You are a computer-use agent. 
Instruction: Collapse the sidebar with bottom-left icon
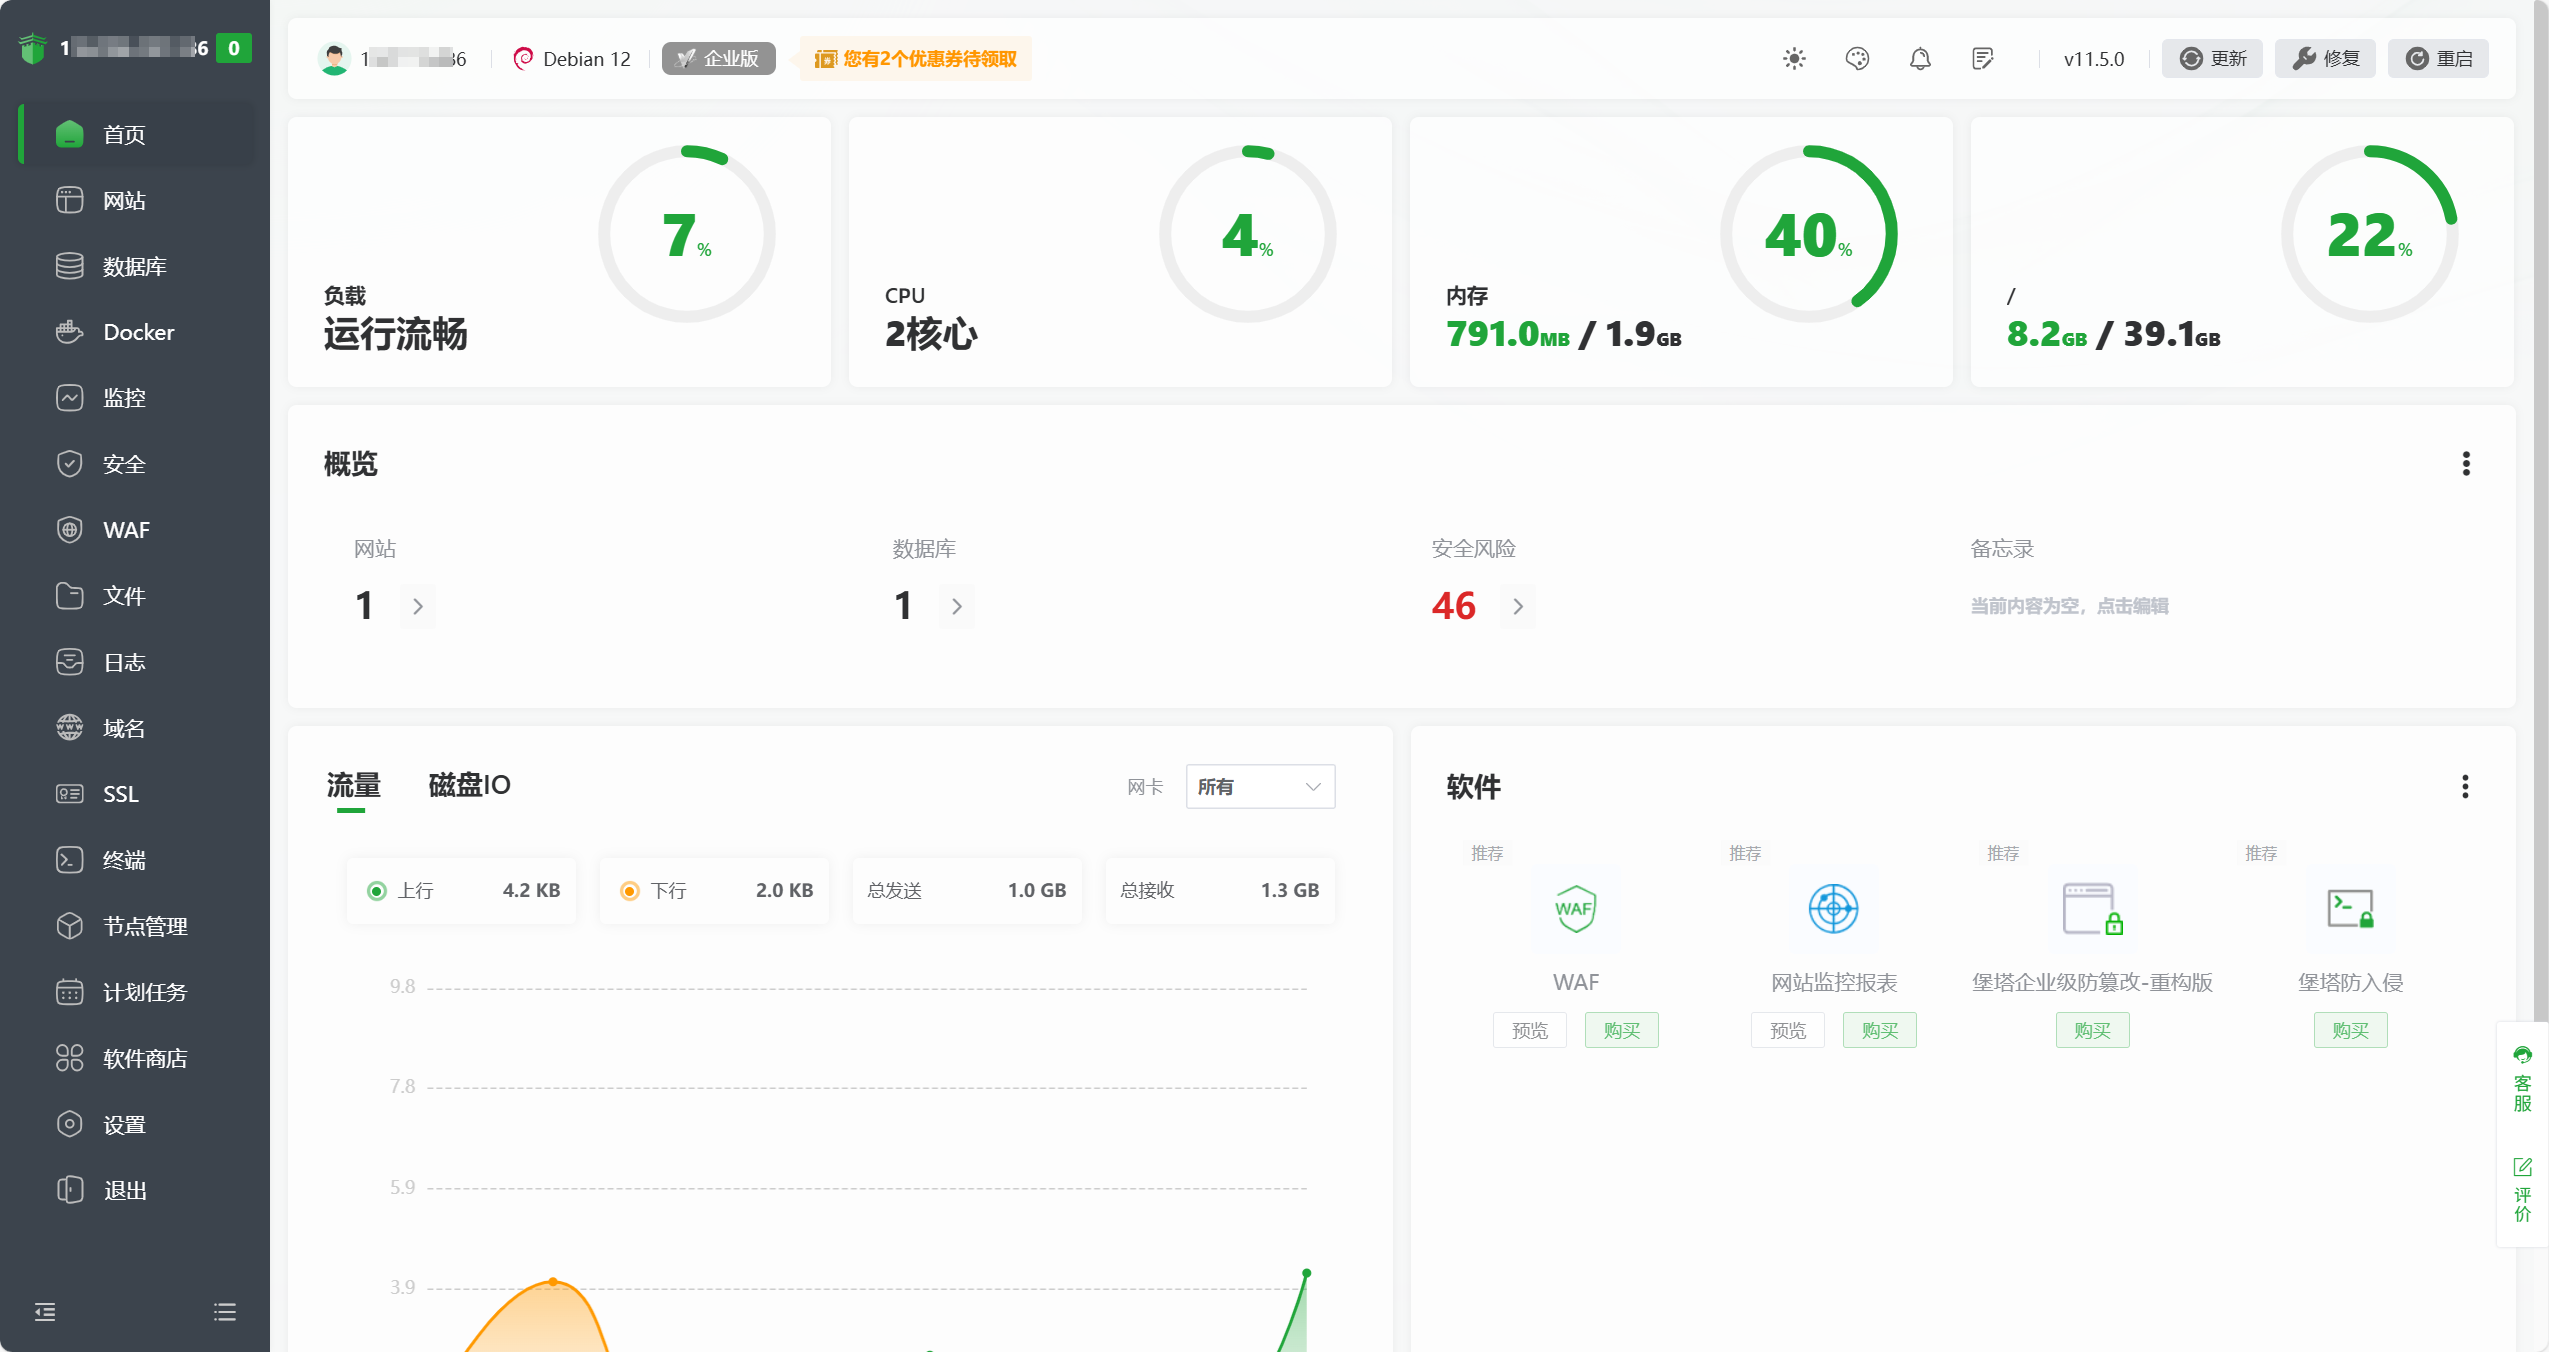(45, 1312)
